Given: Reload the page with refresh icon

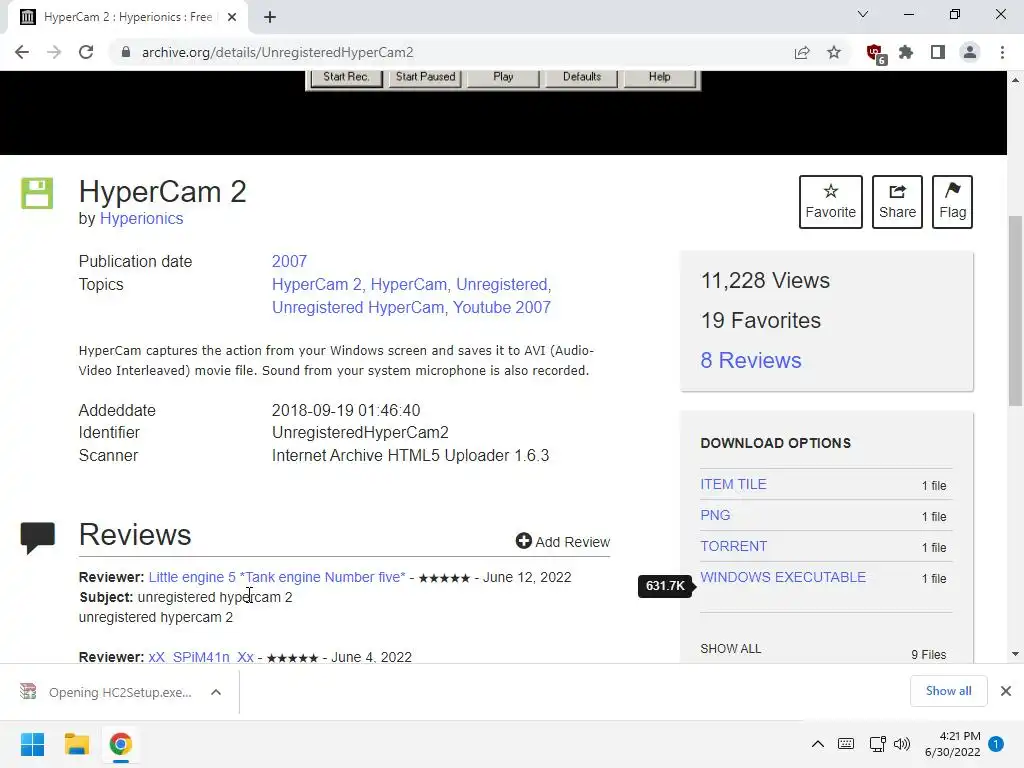Looking at the screenshot, I should point(86,52).
